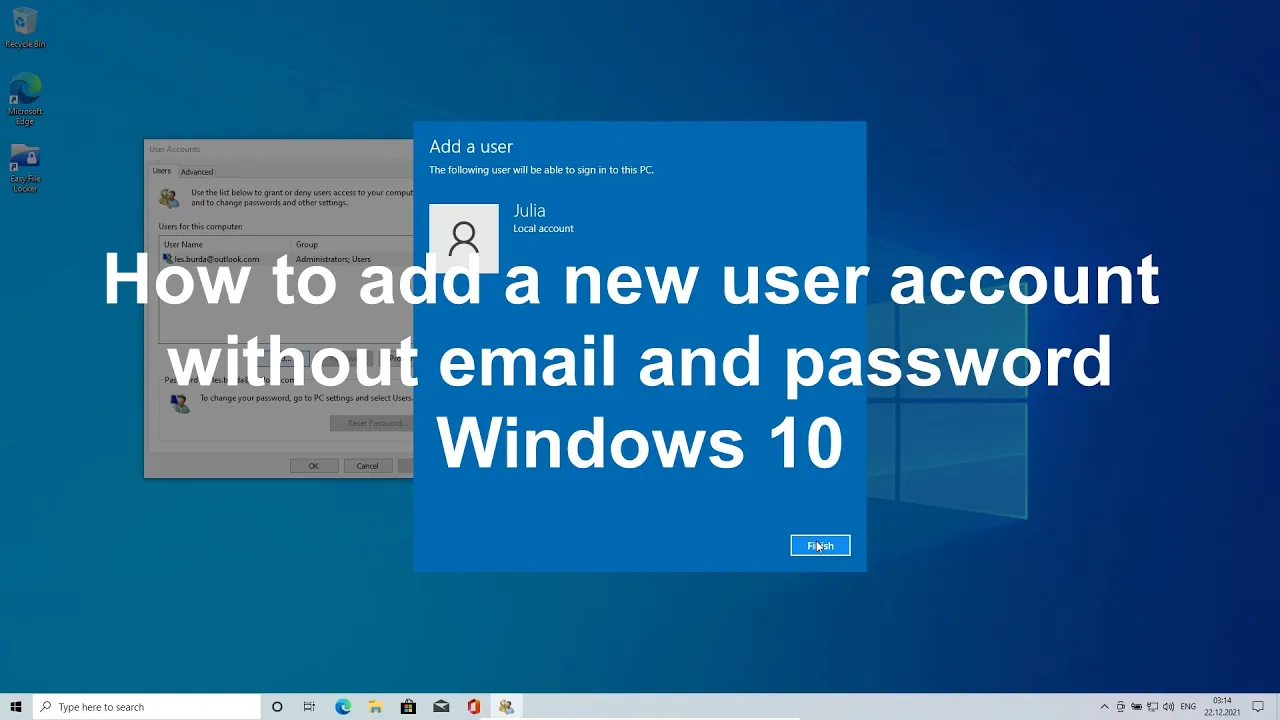This screenshot has width=1280, height=720.
Task: Click the Meet Now tray icon
Action: tap(1120, 707)
